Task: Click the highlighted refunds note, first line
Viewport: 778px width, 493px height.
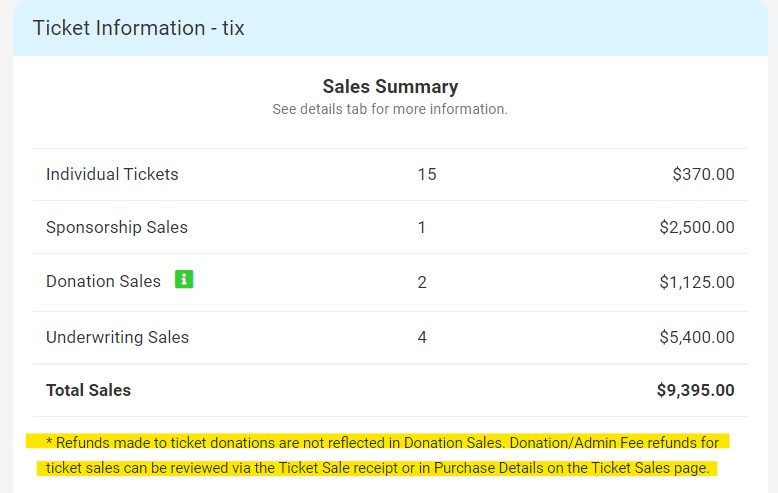Action: 382,442
